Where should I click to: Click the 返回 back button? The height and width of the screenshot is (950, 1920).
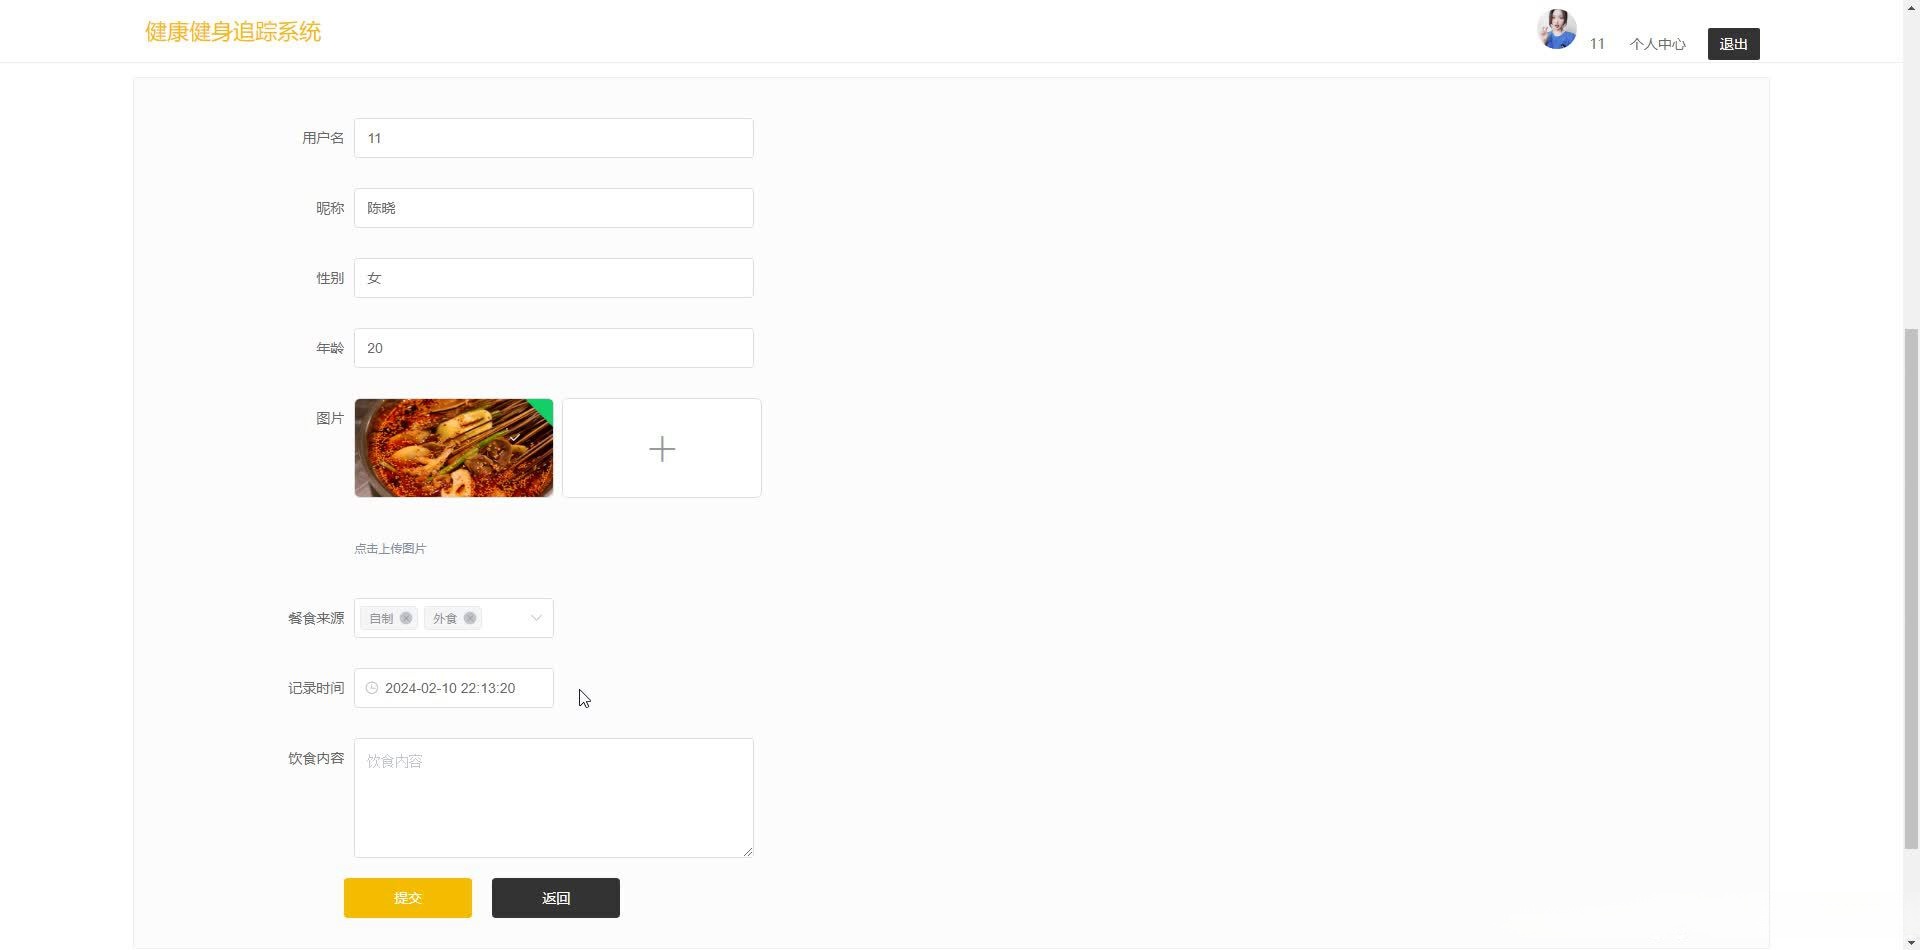(x=556, y=898)
